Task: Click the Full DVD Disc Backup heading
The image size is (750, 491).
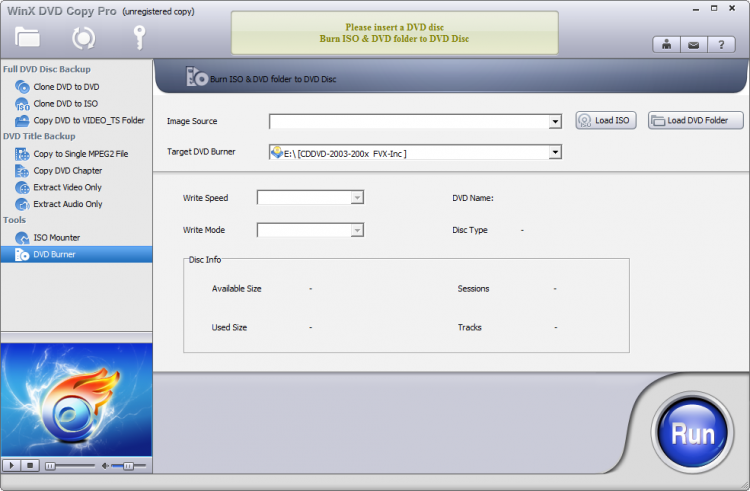Action: click(47, 69)
